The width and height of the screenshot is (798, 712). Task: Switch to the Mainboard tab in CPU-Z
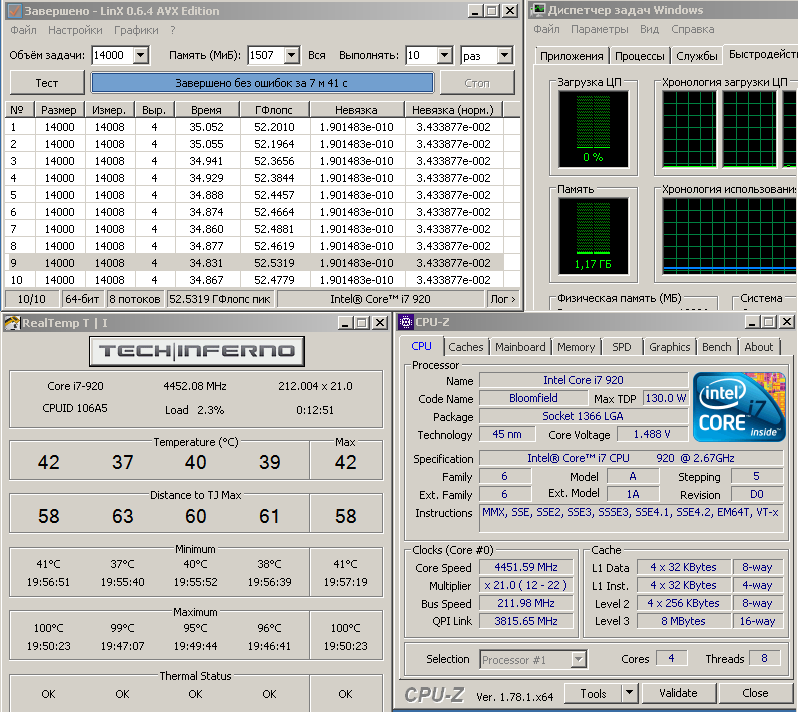point(520,347)
